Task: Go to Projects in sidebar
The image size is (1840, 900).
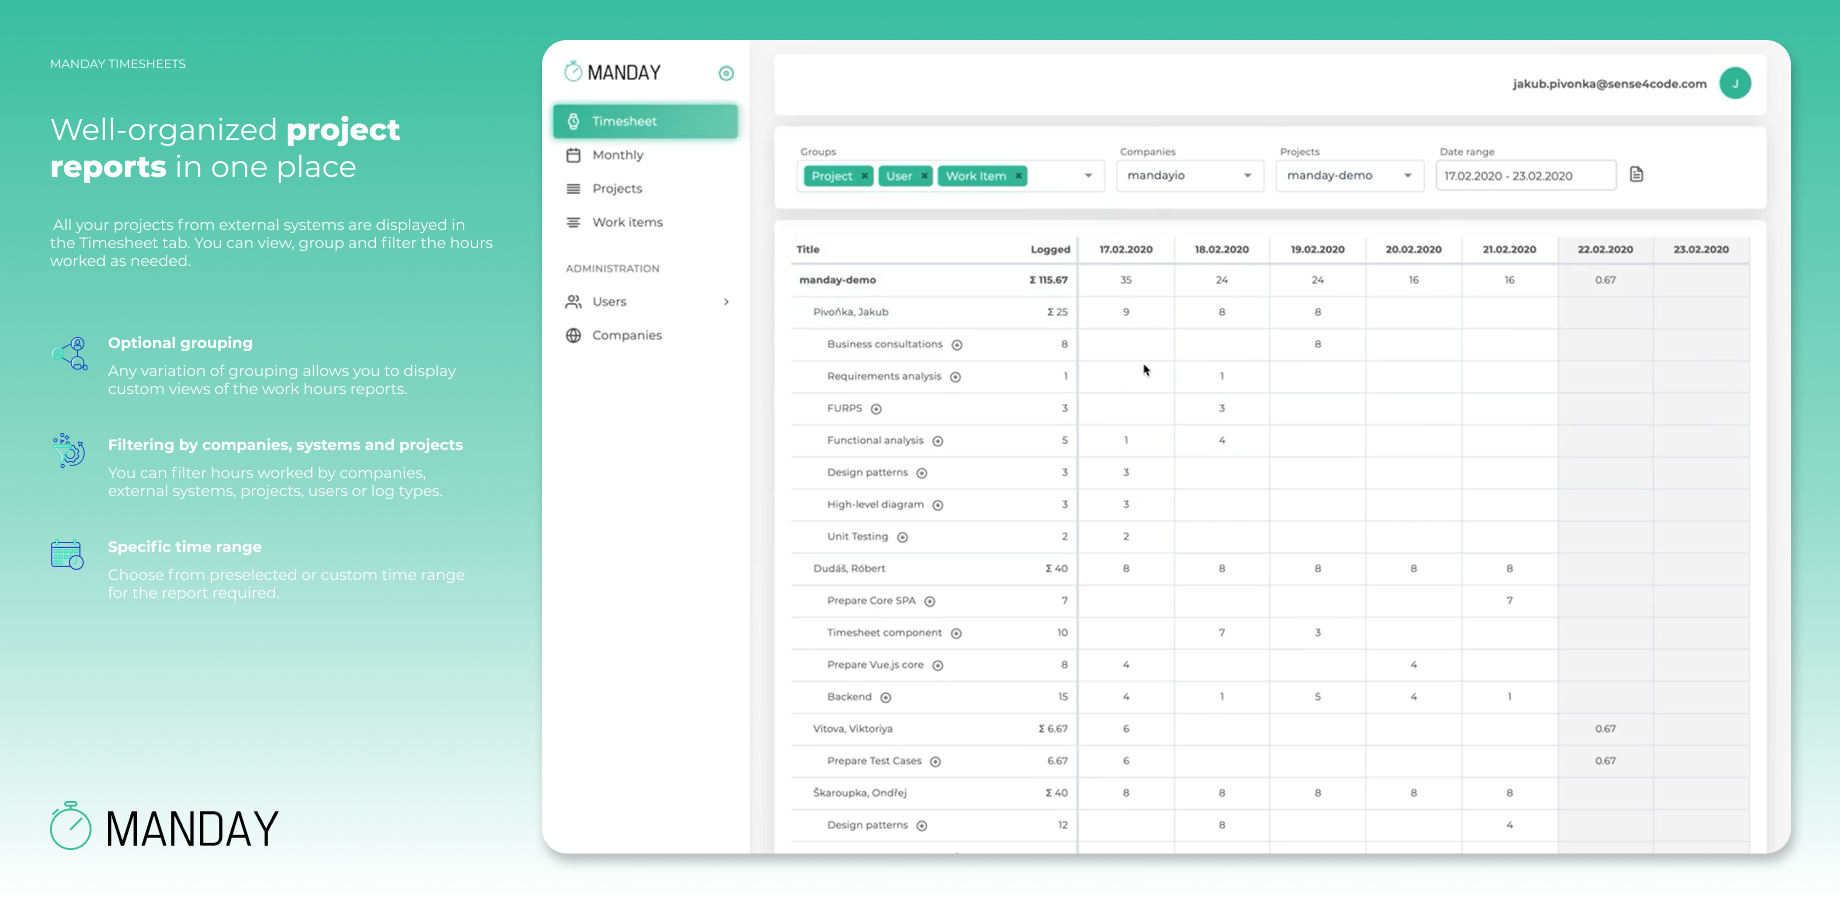Action: pos(617,189)
